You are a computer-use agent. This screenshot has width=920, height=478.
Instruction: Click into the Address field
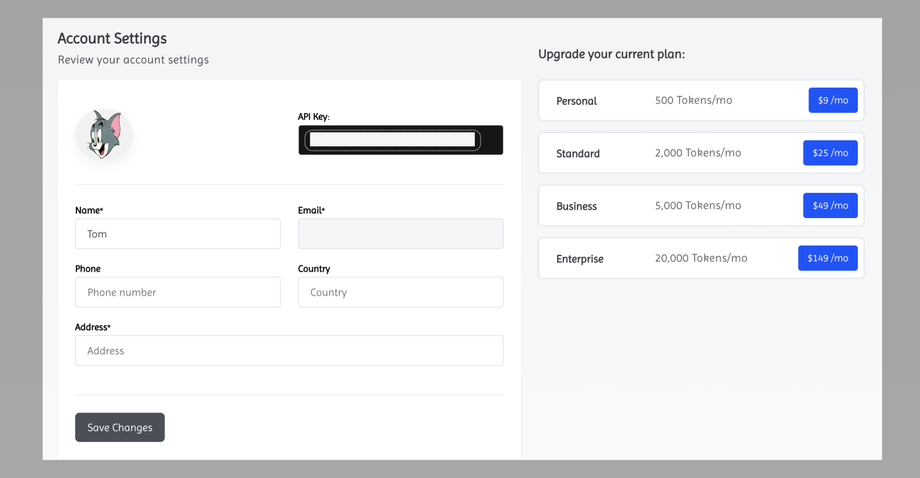[289, 351]
